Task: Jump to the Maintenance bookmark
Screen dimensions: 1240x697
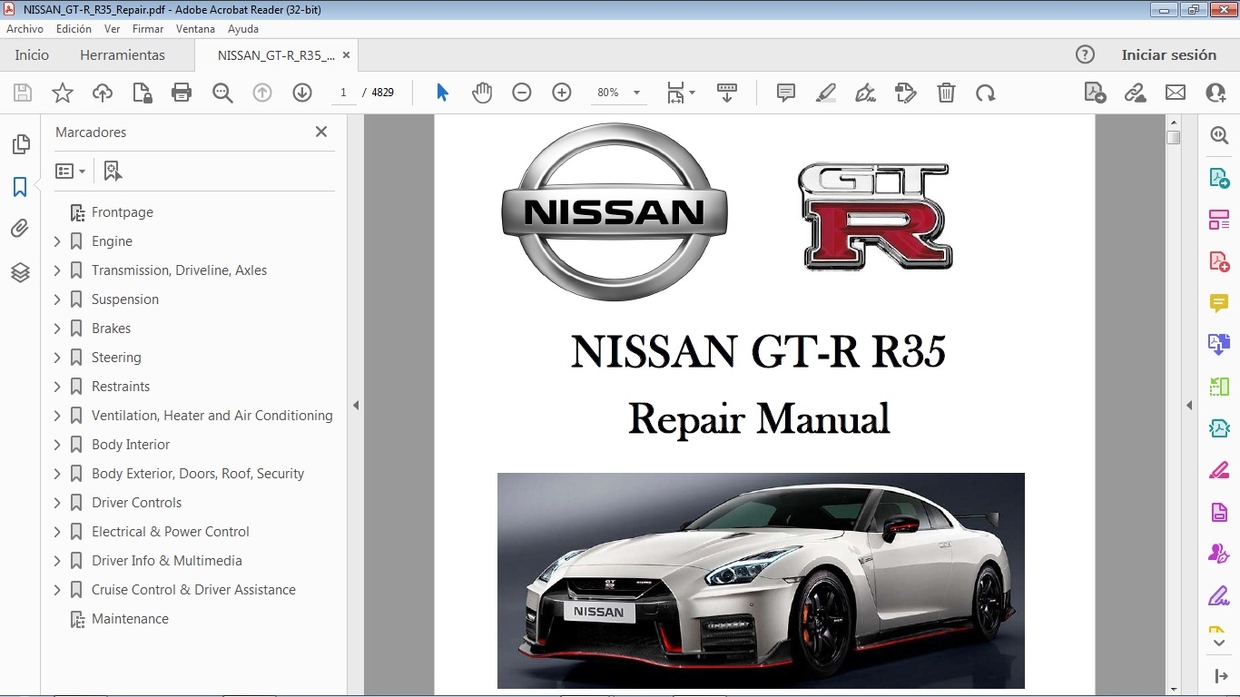Action: (x=131, y=619)
